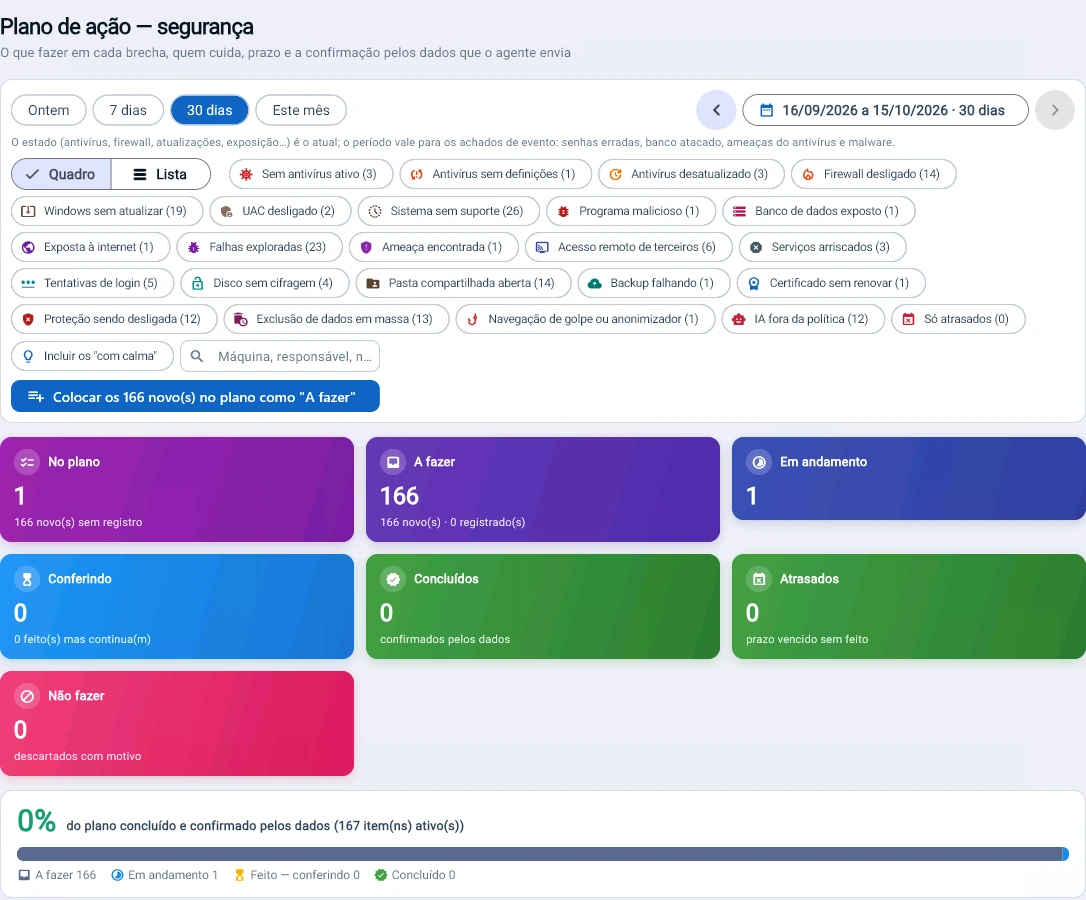Click the Não fazer blocked icon
This screenshot has height=900, width=1086.
click(x=27, y=696)
